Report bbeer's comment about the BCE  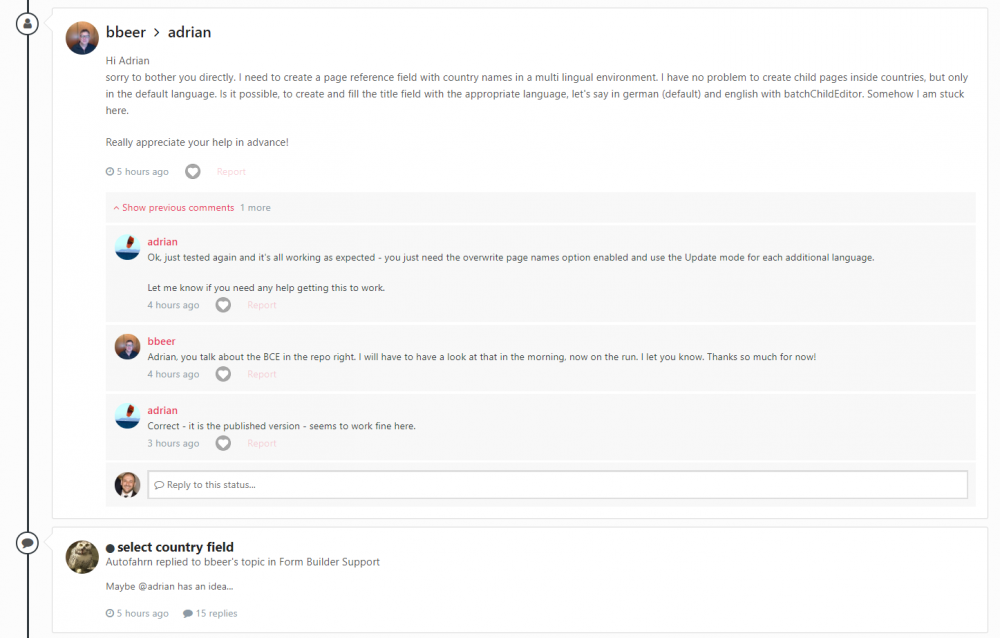pyautogui.click(x=261, y=374)
